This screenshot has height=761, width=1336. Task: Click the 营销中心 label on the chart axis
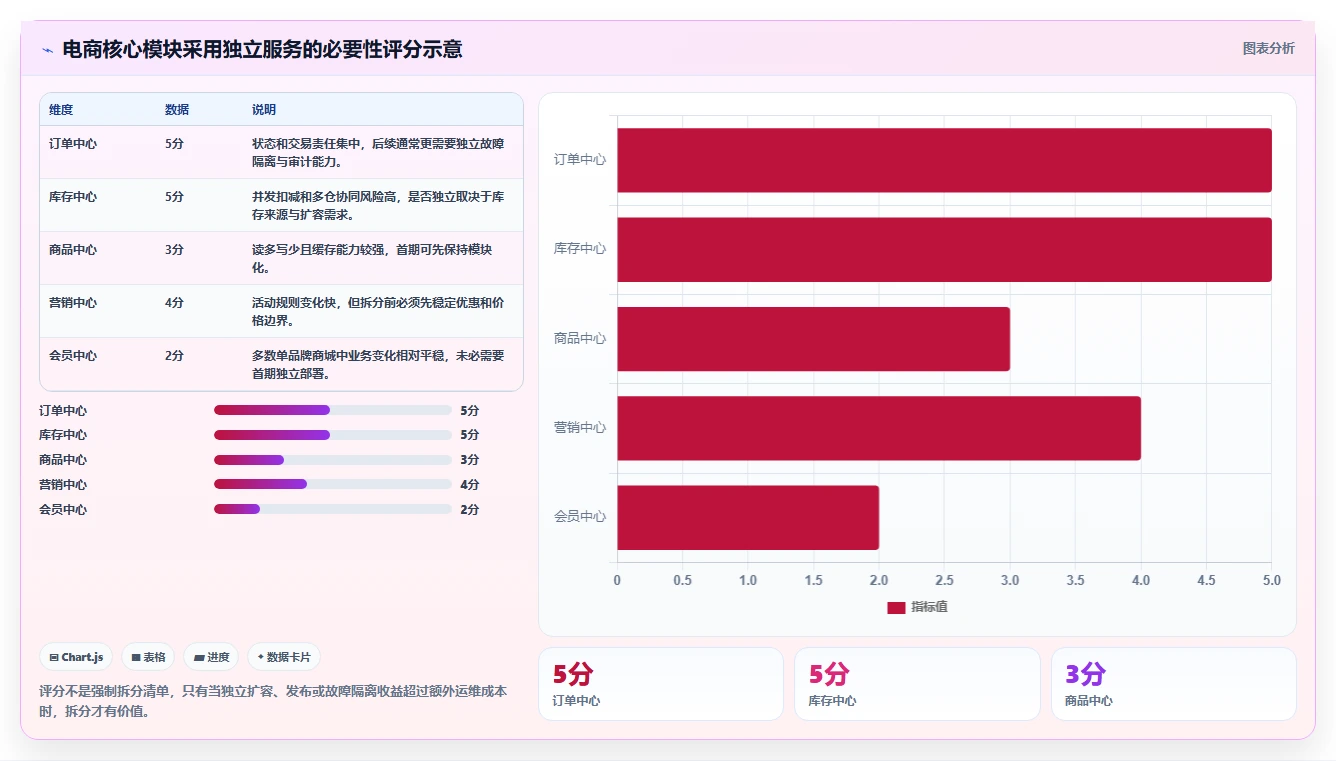point(580,428)
